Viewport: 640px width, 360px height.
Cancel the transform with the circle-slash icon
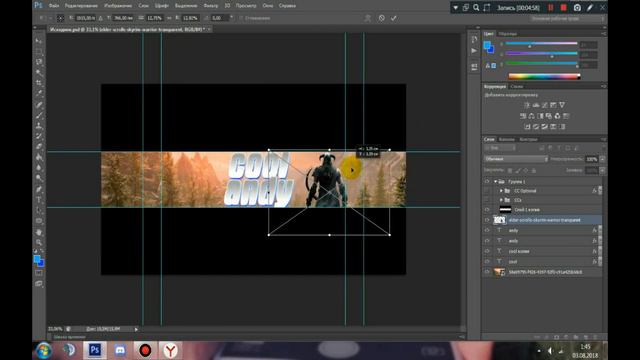tap(381, 18)
